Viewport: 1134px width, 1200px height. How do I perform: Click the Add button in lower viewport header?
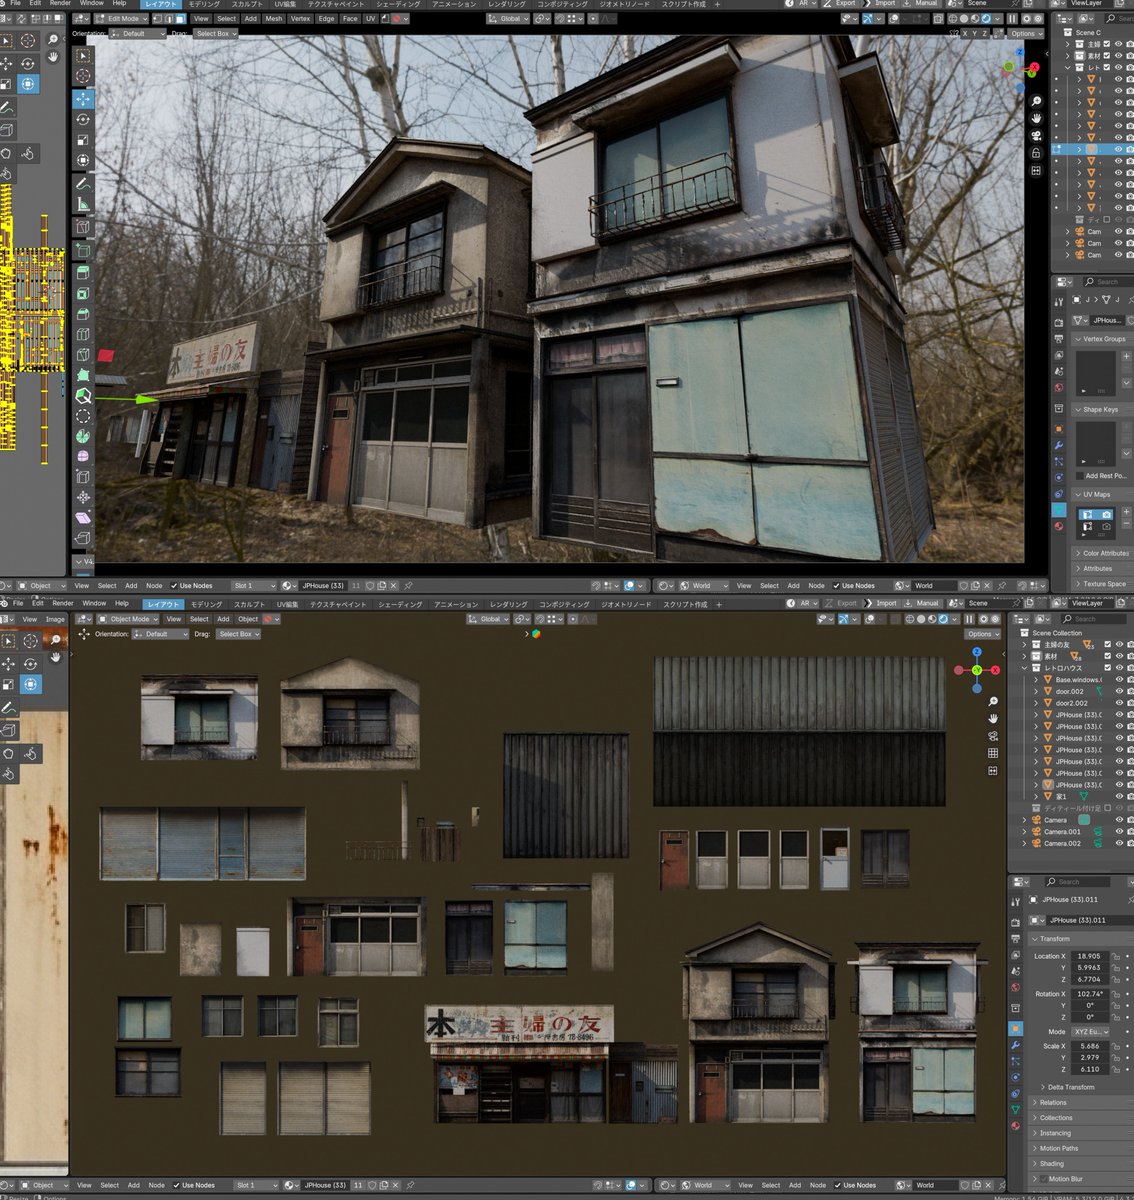pos(224,619)
